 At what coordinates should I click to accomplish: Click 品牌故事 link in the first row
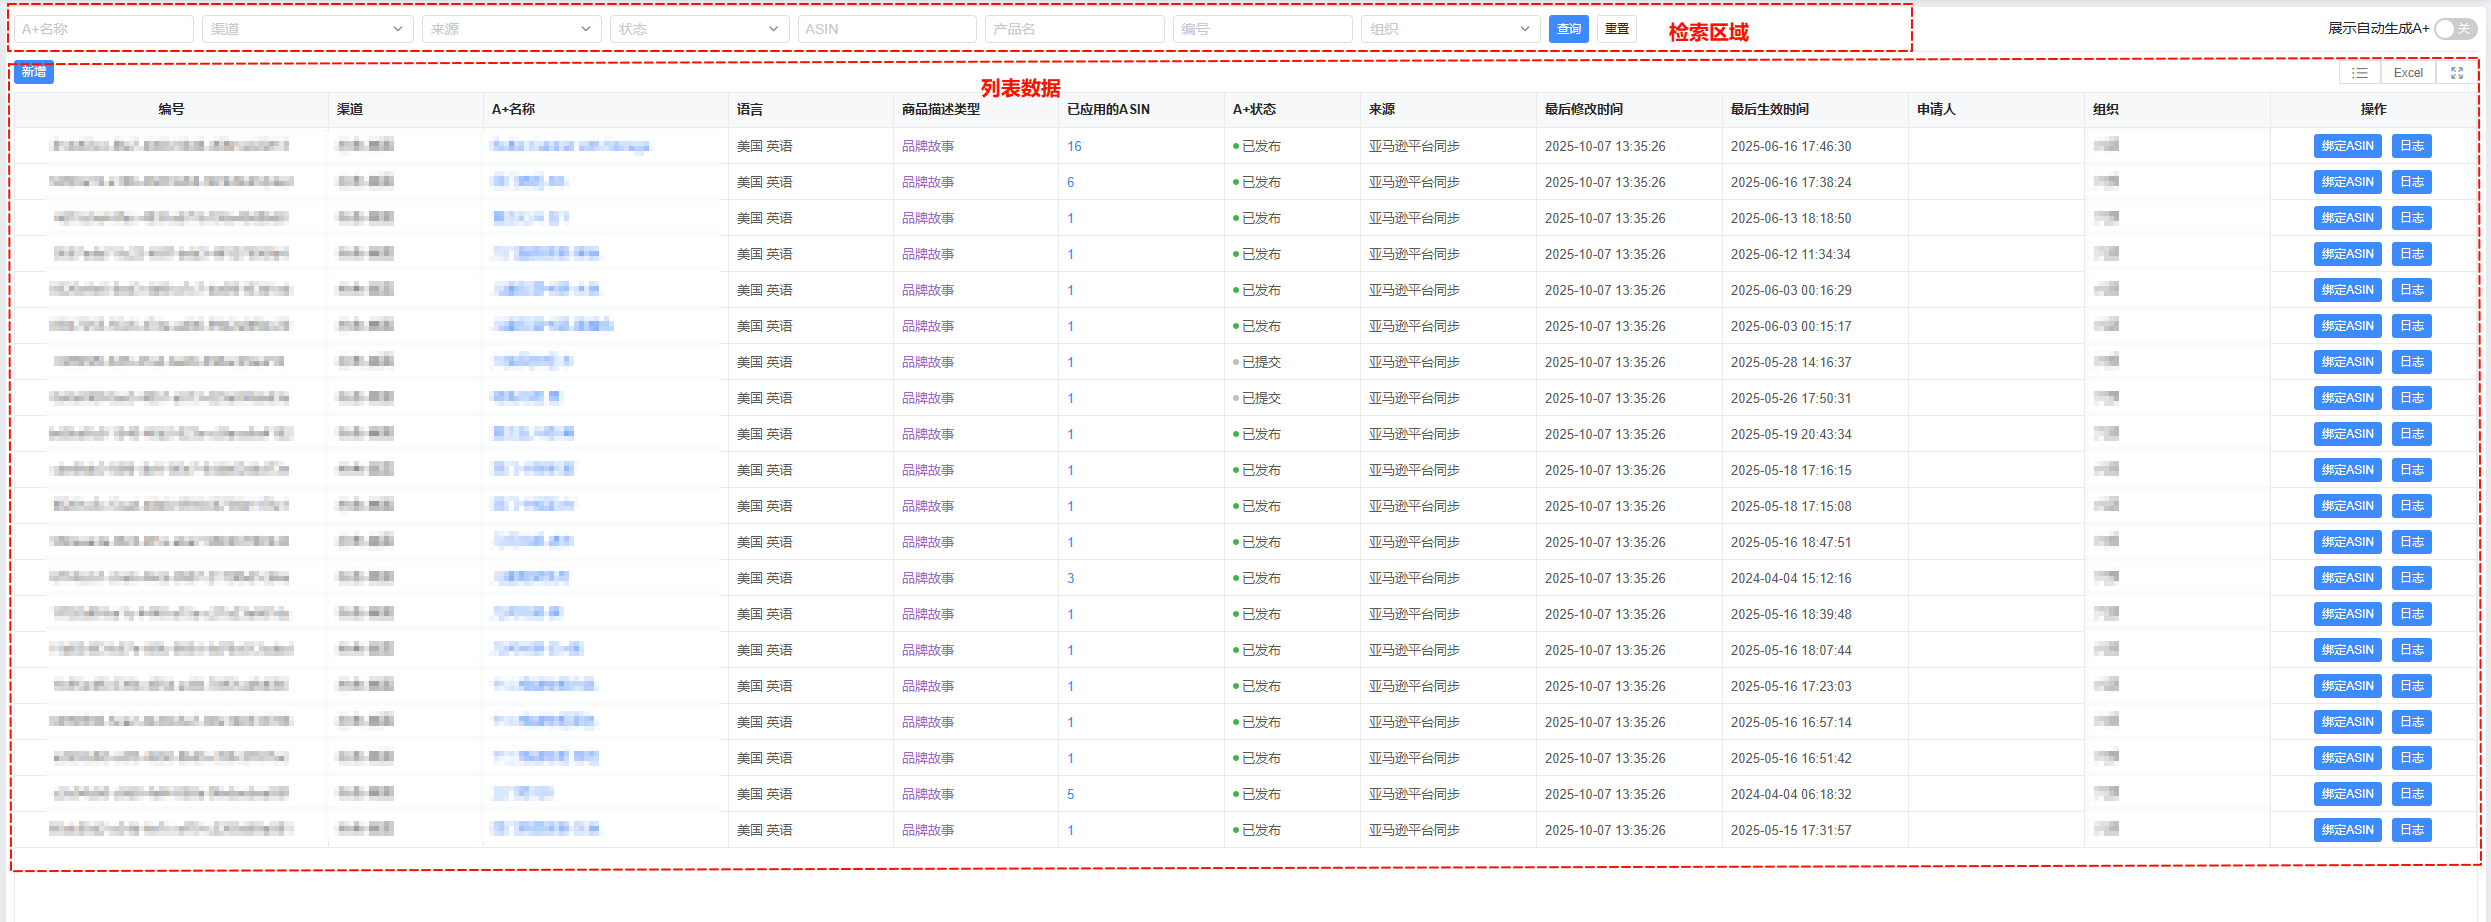tap(928, 146)
